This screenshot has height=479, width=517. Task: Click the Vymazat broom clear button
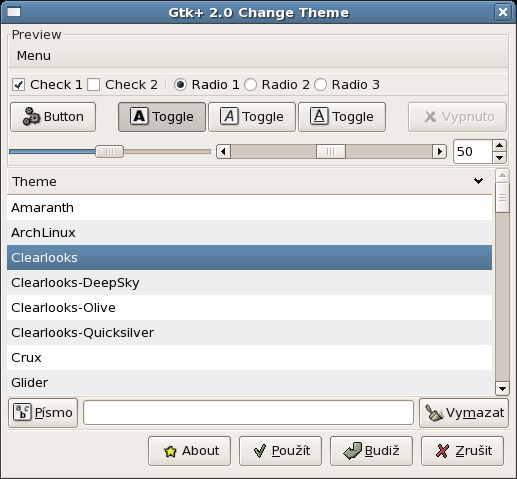(x=464, y=413)
